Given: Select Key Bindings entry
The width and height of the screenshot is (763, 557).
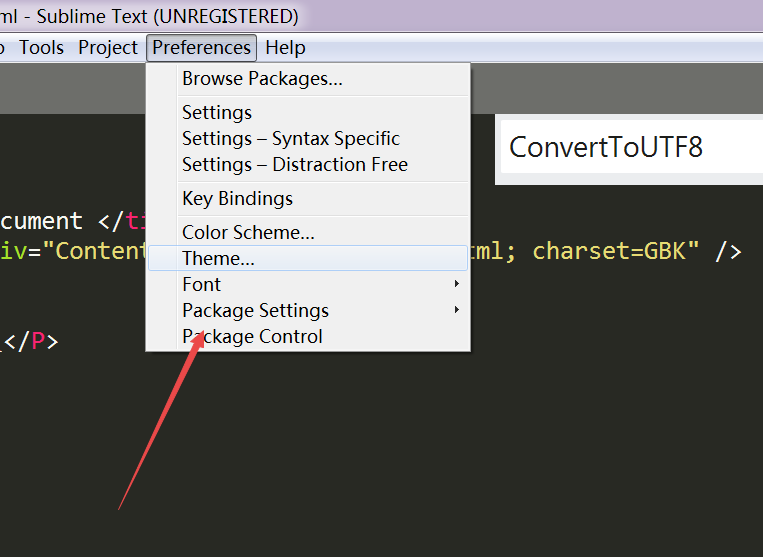Looking at the screenshot, I should [x=308, y=198].
